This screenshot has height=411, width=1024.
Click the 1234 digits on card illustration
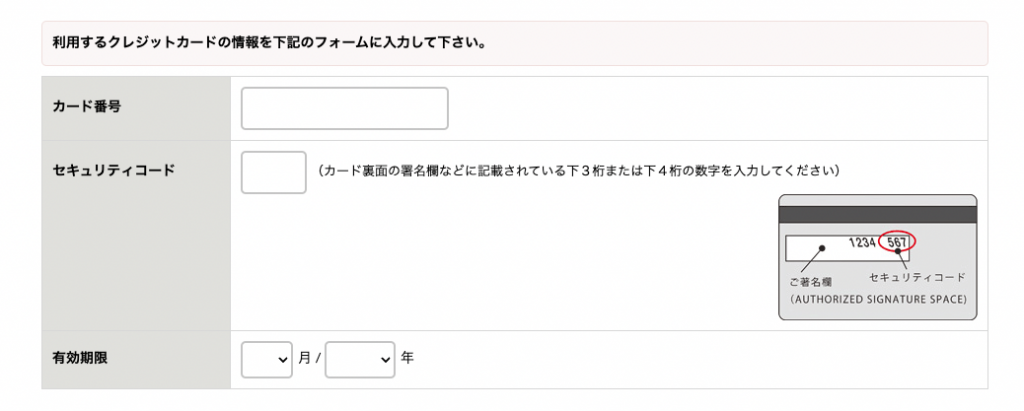[861, 243]
